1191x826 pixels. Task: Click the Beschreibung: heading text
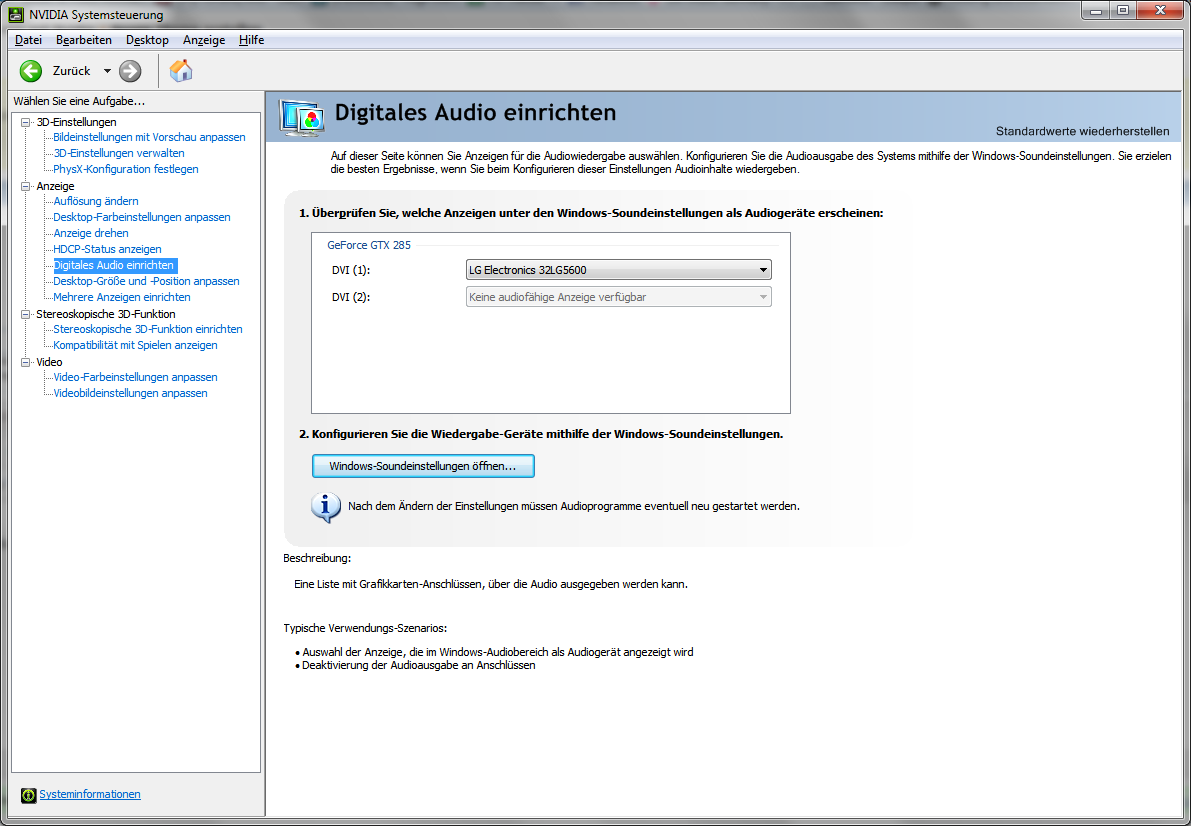[317, 558]
